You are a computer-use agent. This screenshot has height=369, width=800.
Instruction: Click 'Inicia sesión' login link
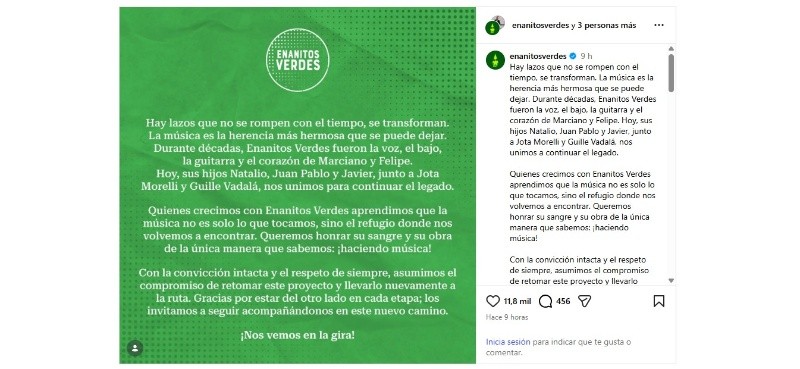click(508, 342)
